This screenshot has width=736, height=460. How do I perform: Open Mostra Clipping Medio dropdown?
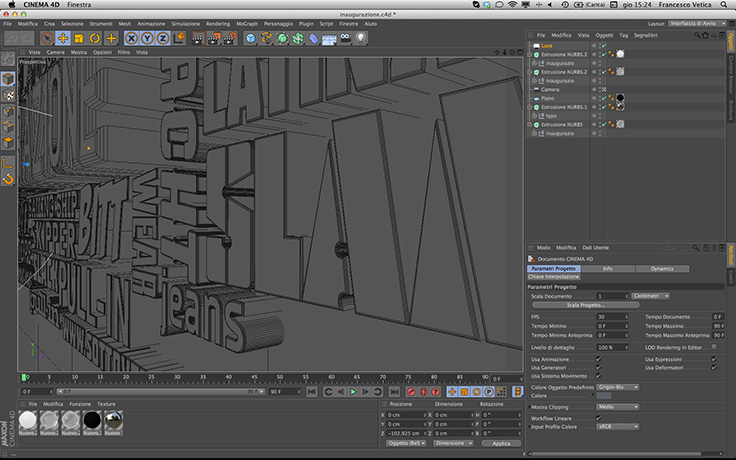point(618,407)
